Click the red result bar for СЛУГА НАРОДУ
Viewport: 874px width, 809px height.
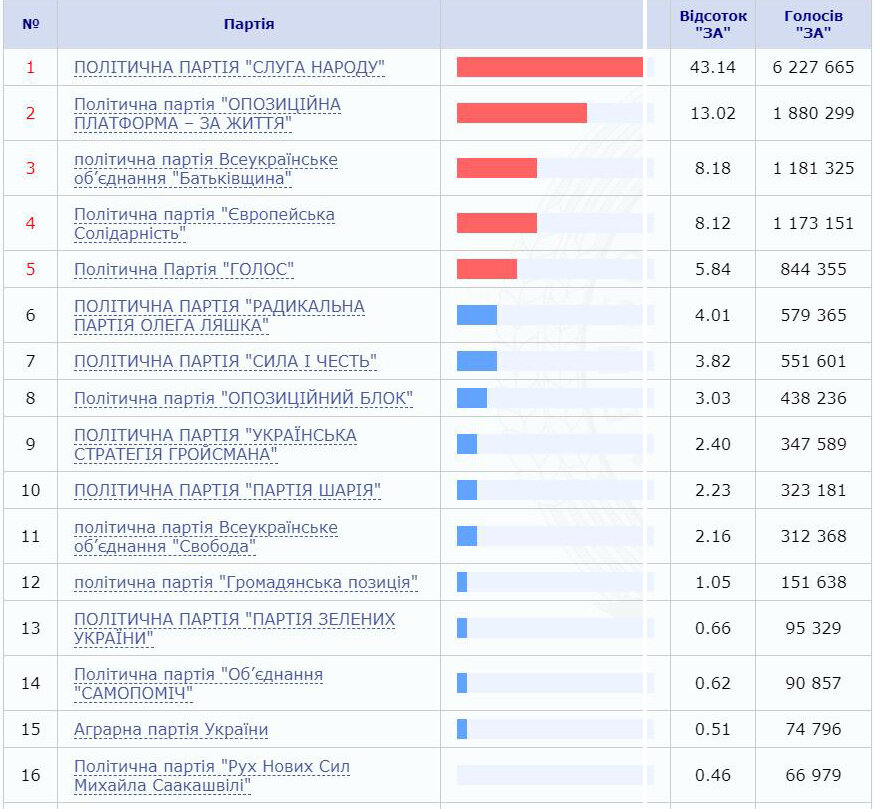pos(550,67)
